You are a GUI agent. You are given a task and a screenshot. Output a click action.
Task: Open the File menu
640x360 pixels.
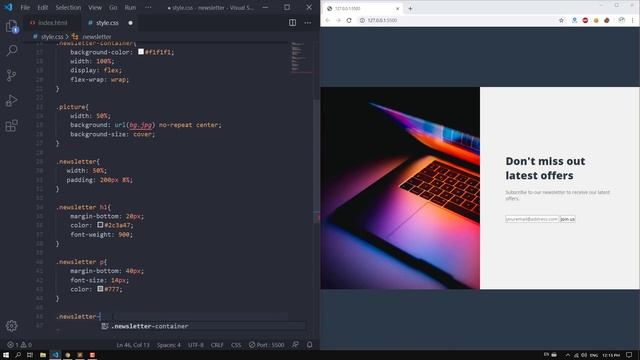point(25,7)
